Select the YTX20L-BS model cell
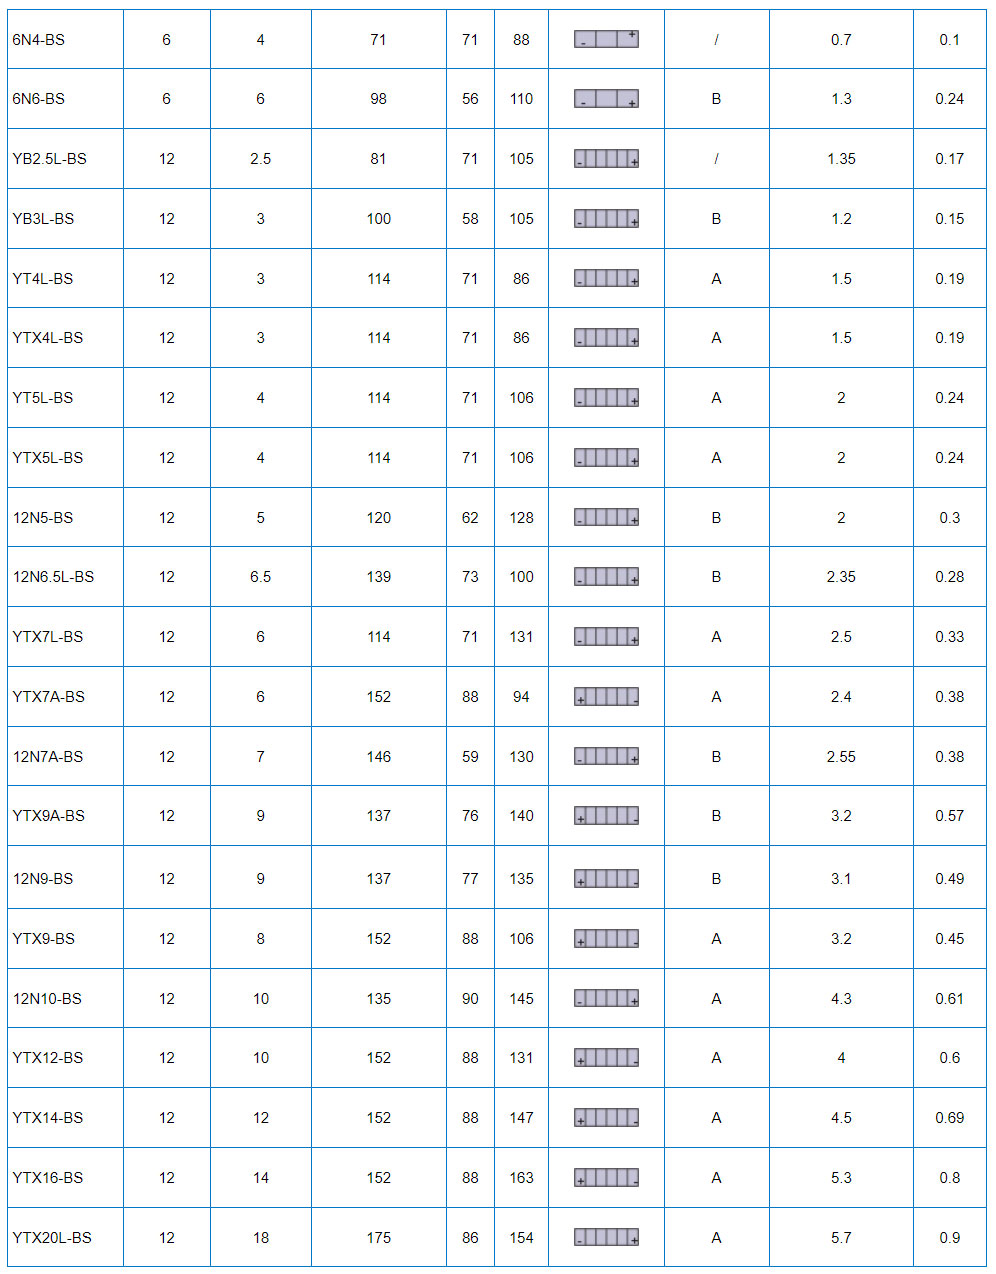The image size is (996, 1274). click(65, 1237)
